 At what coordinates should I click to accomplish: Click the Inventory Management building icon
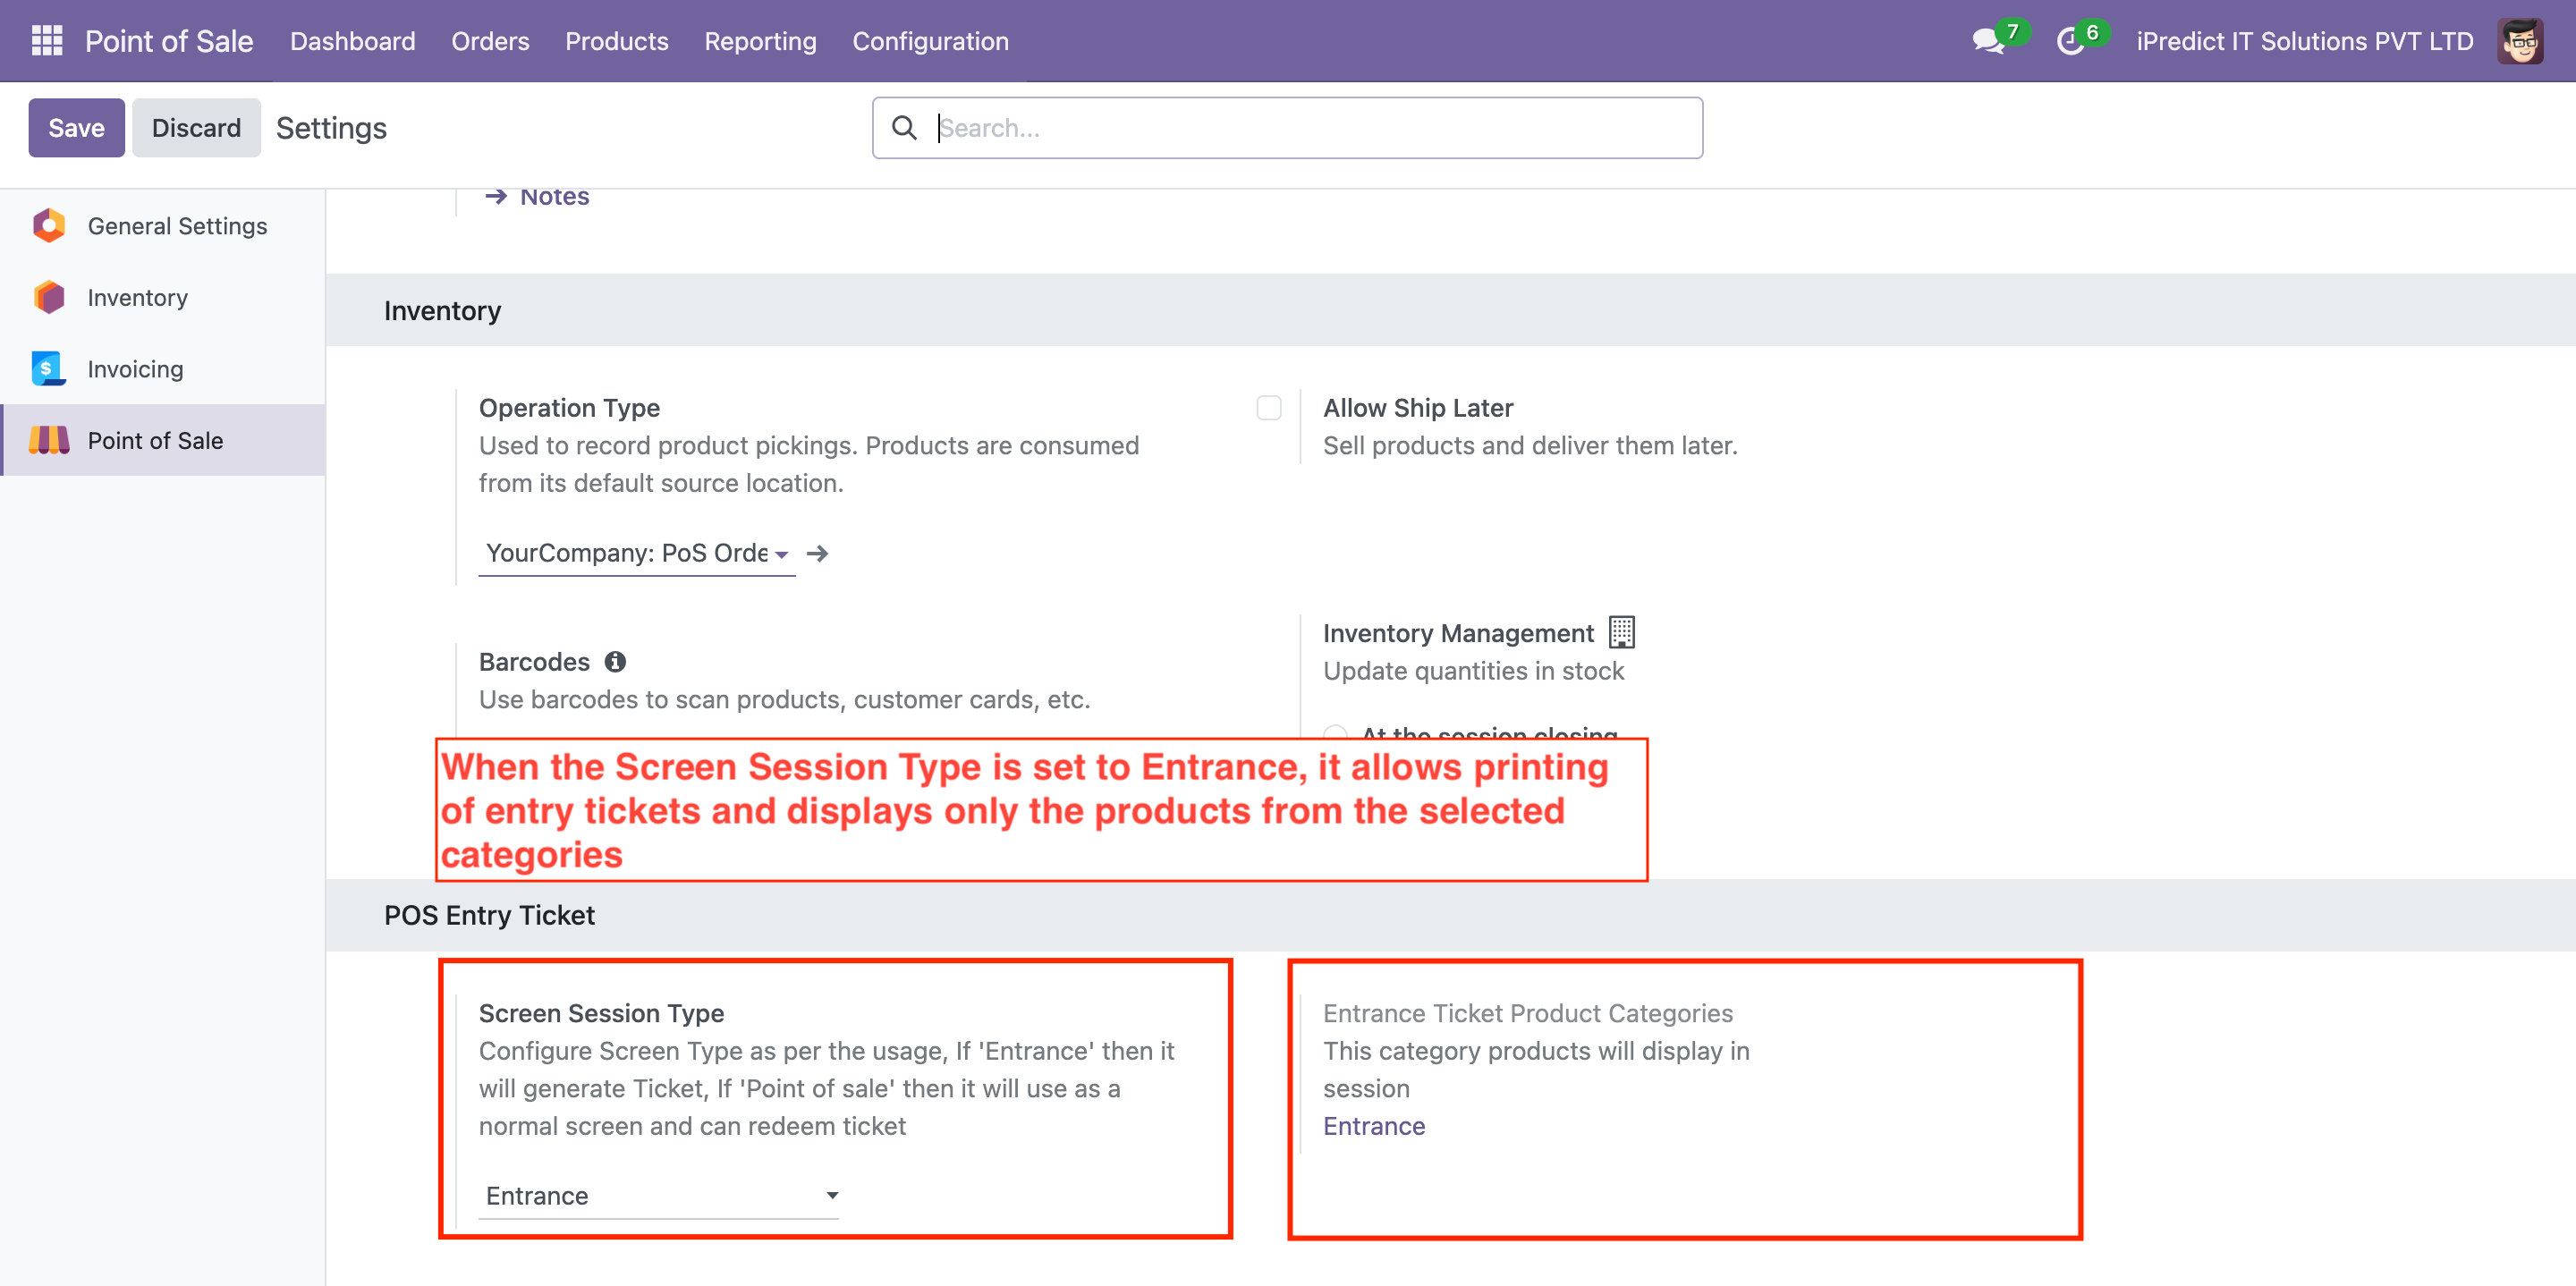pyautogui.click(x=1620, y=632)
